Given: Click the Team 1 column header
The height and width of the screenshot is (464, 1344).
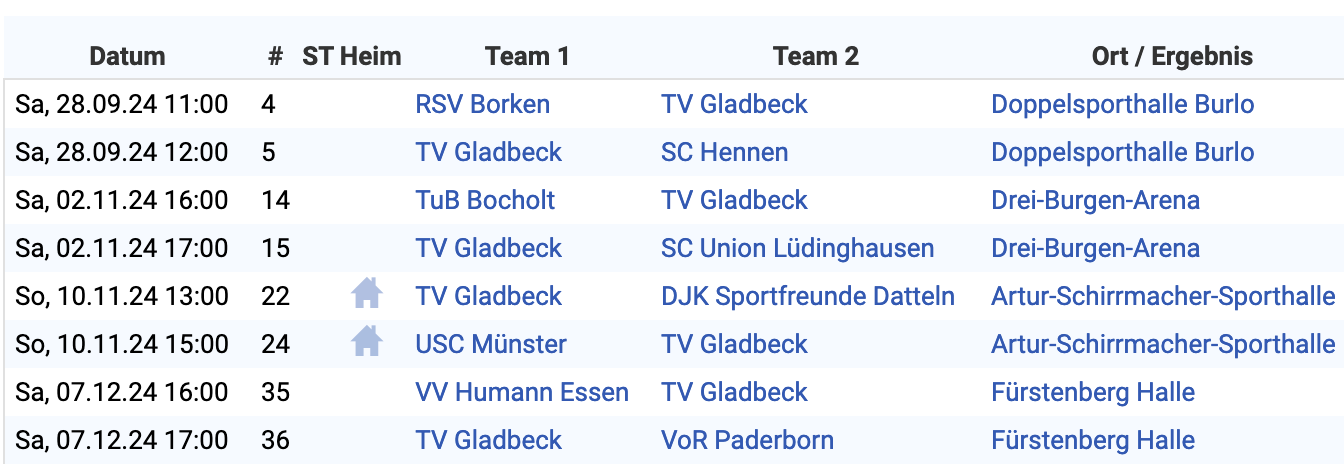Looking at the screenshot, I should point(527,56).
